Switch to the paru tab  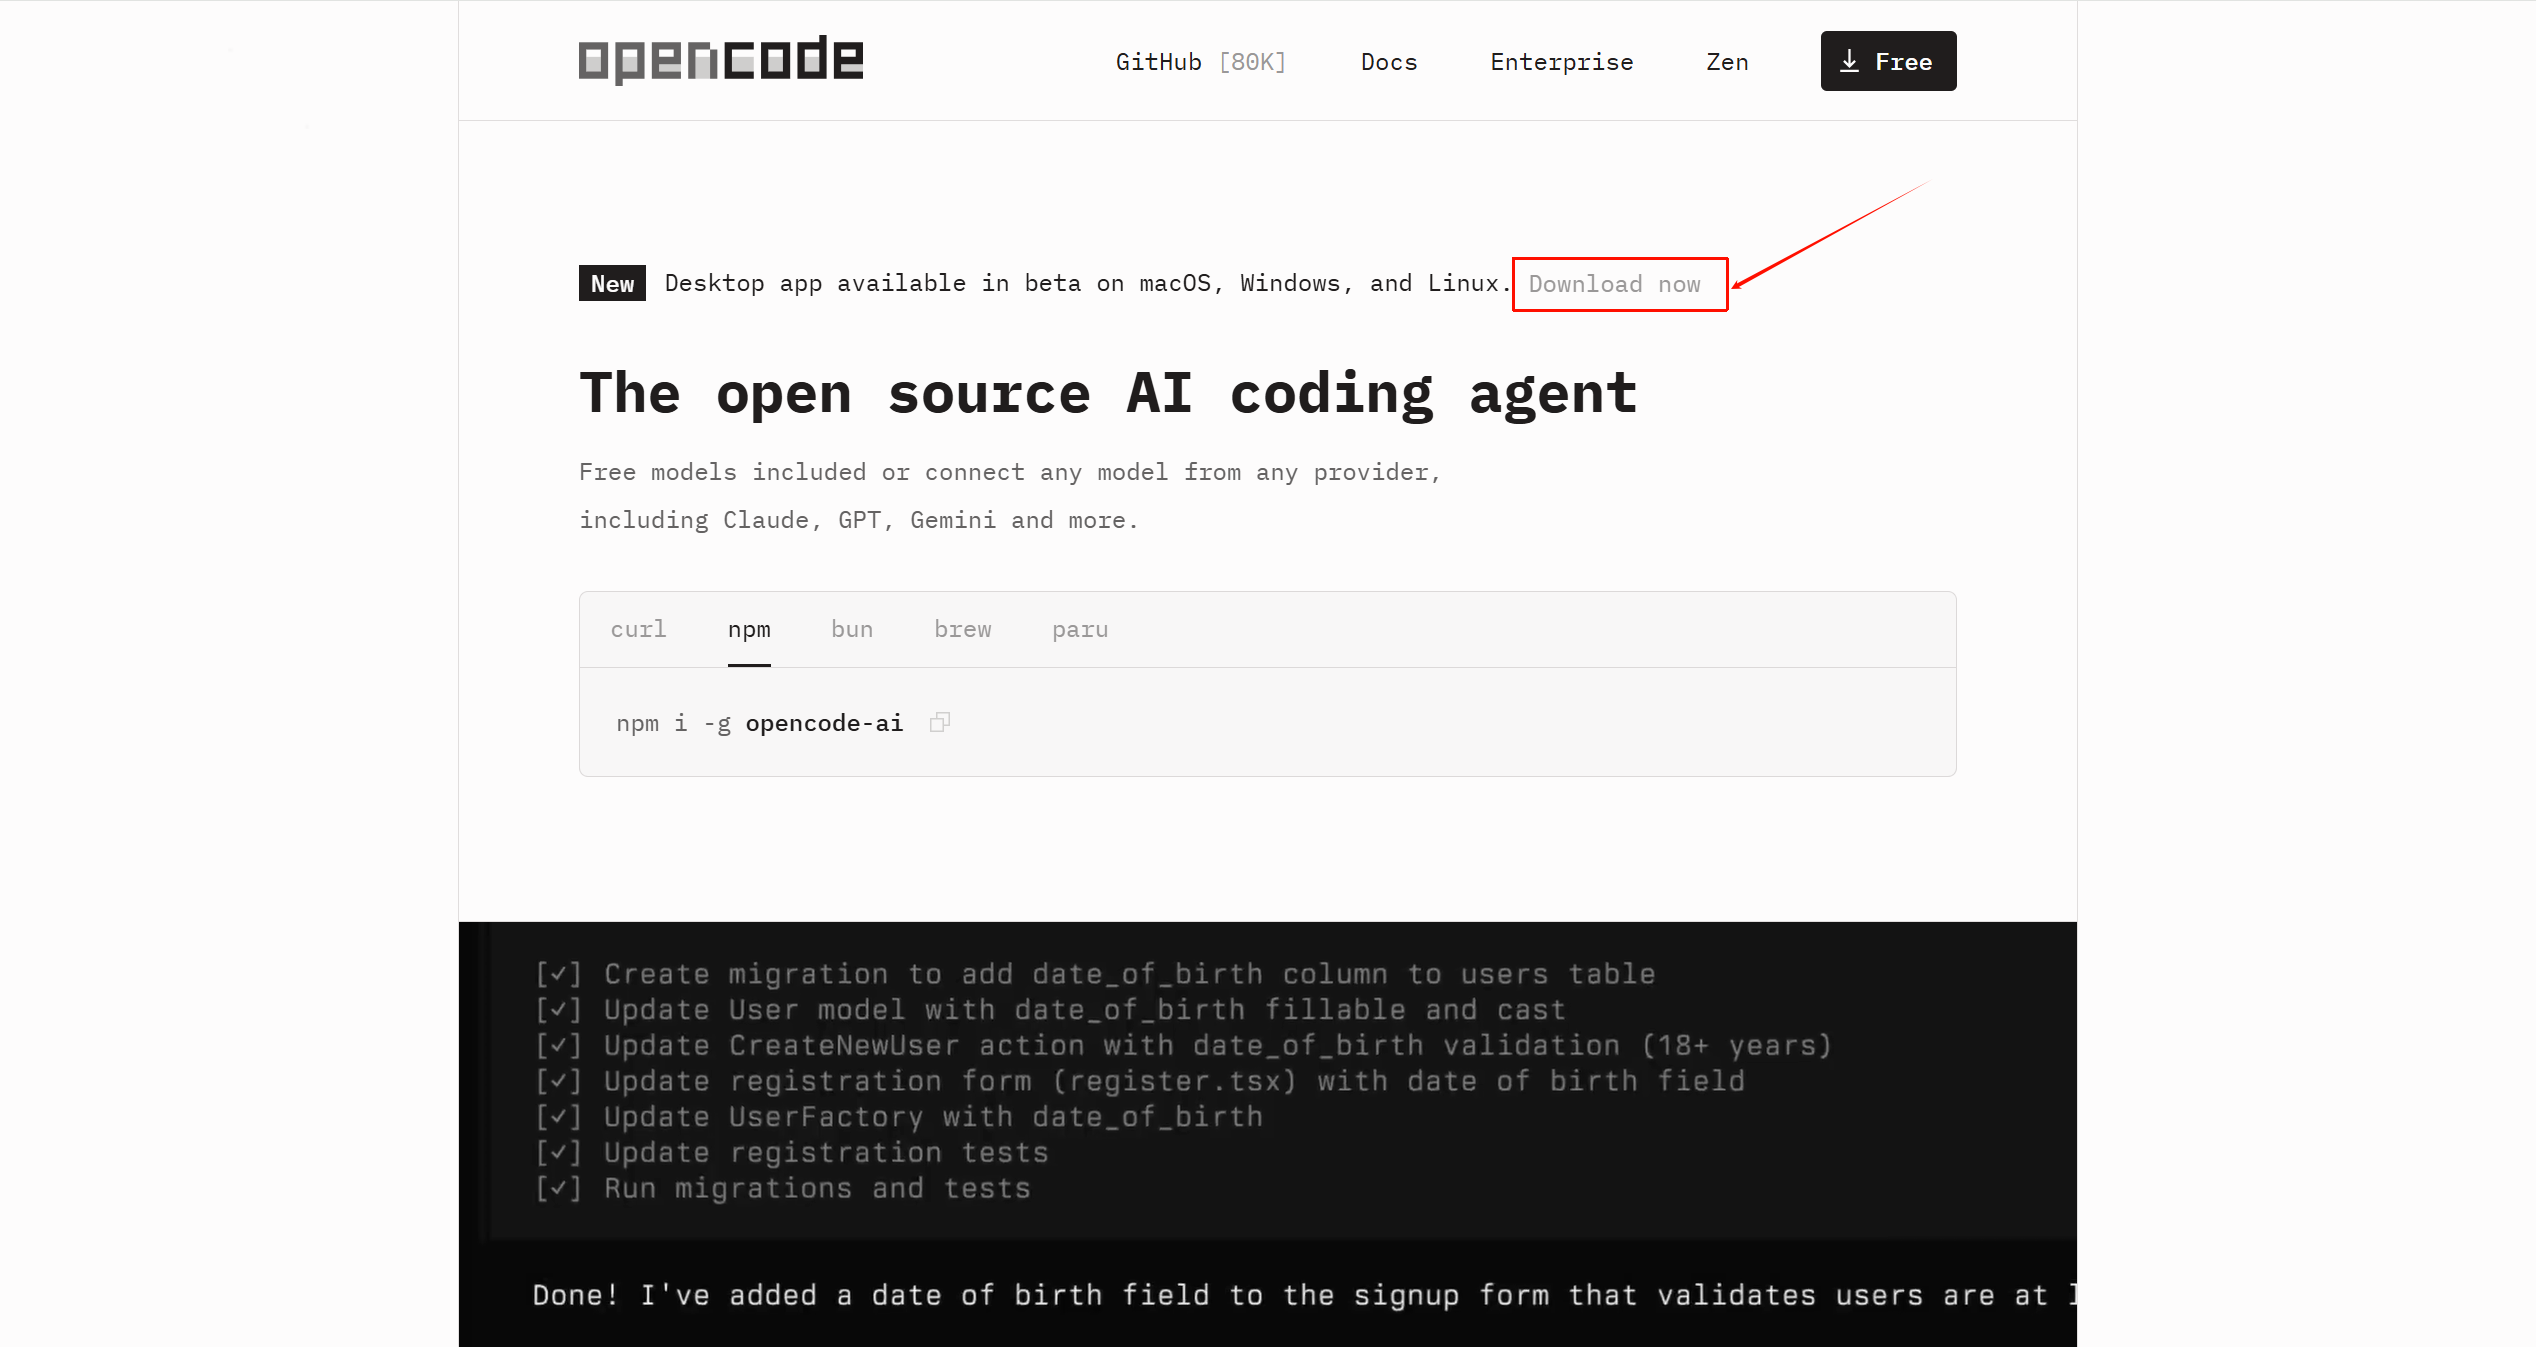(1080, 630)
